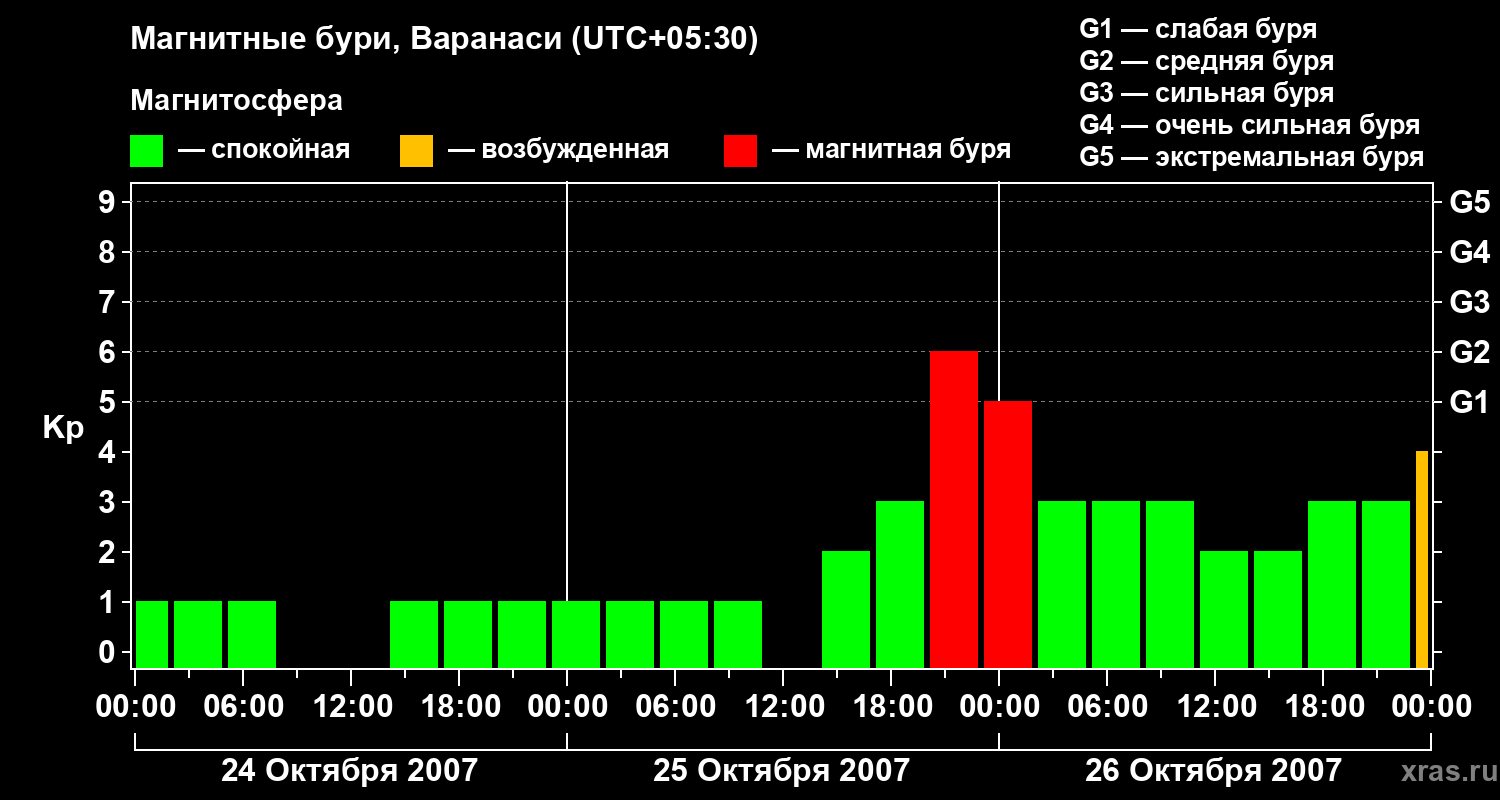Image resolution: width=1500 pixels, height=800 pixels.
Task: Select the red bar reaching Kp 5
Action: tap(1008, 534)
